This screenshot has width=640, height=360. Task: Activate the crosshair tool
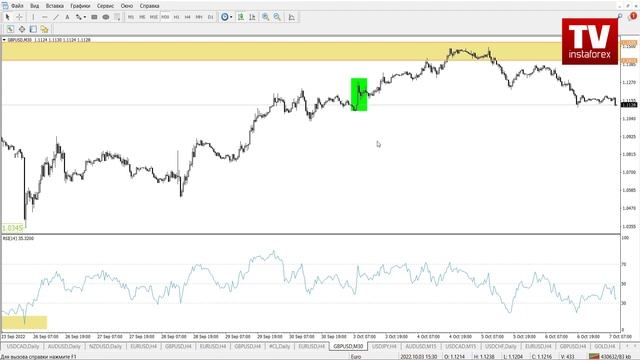pyautogui.click(x=19, y=17)
